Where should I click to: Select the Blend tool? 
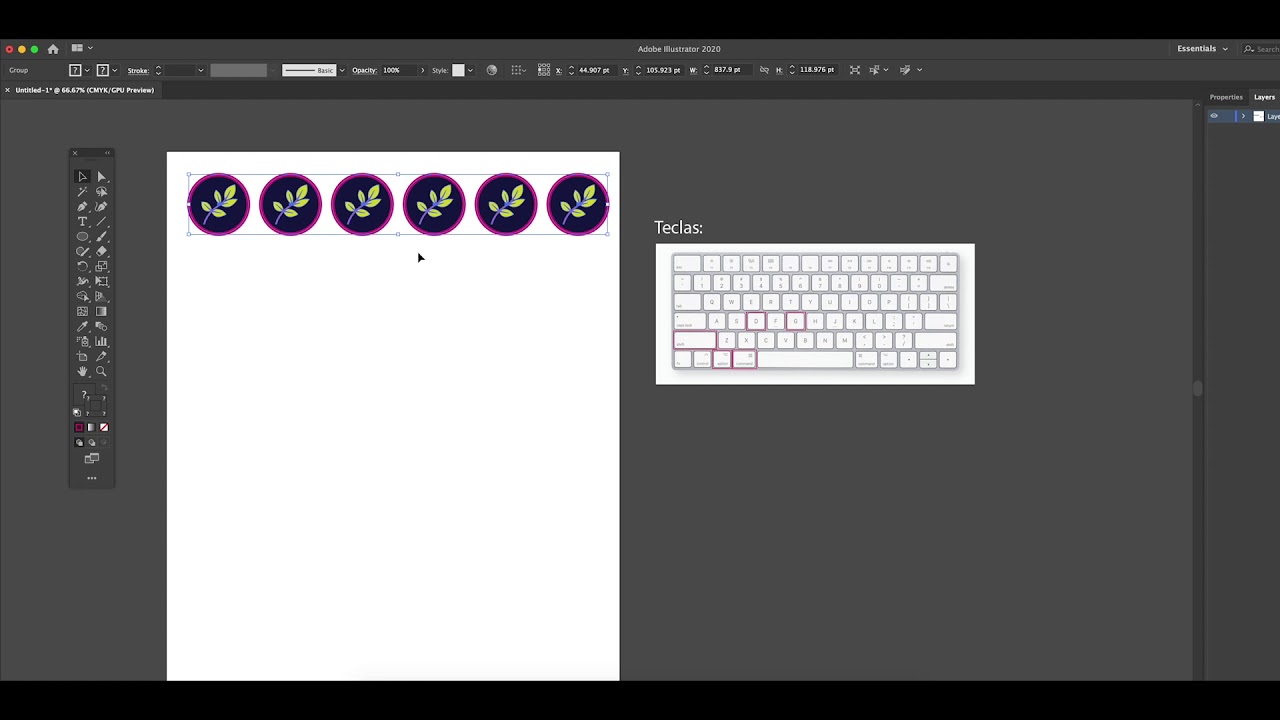(x=101, y=326)
